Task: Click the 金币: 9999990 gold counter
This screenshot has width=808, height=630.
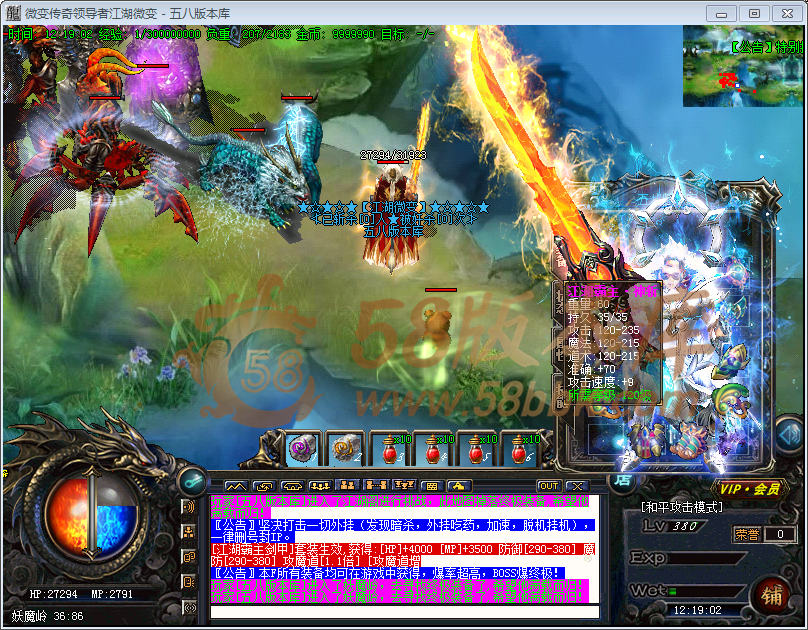Action: tap(335, 35)
